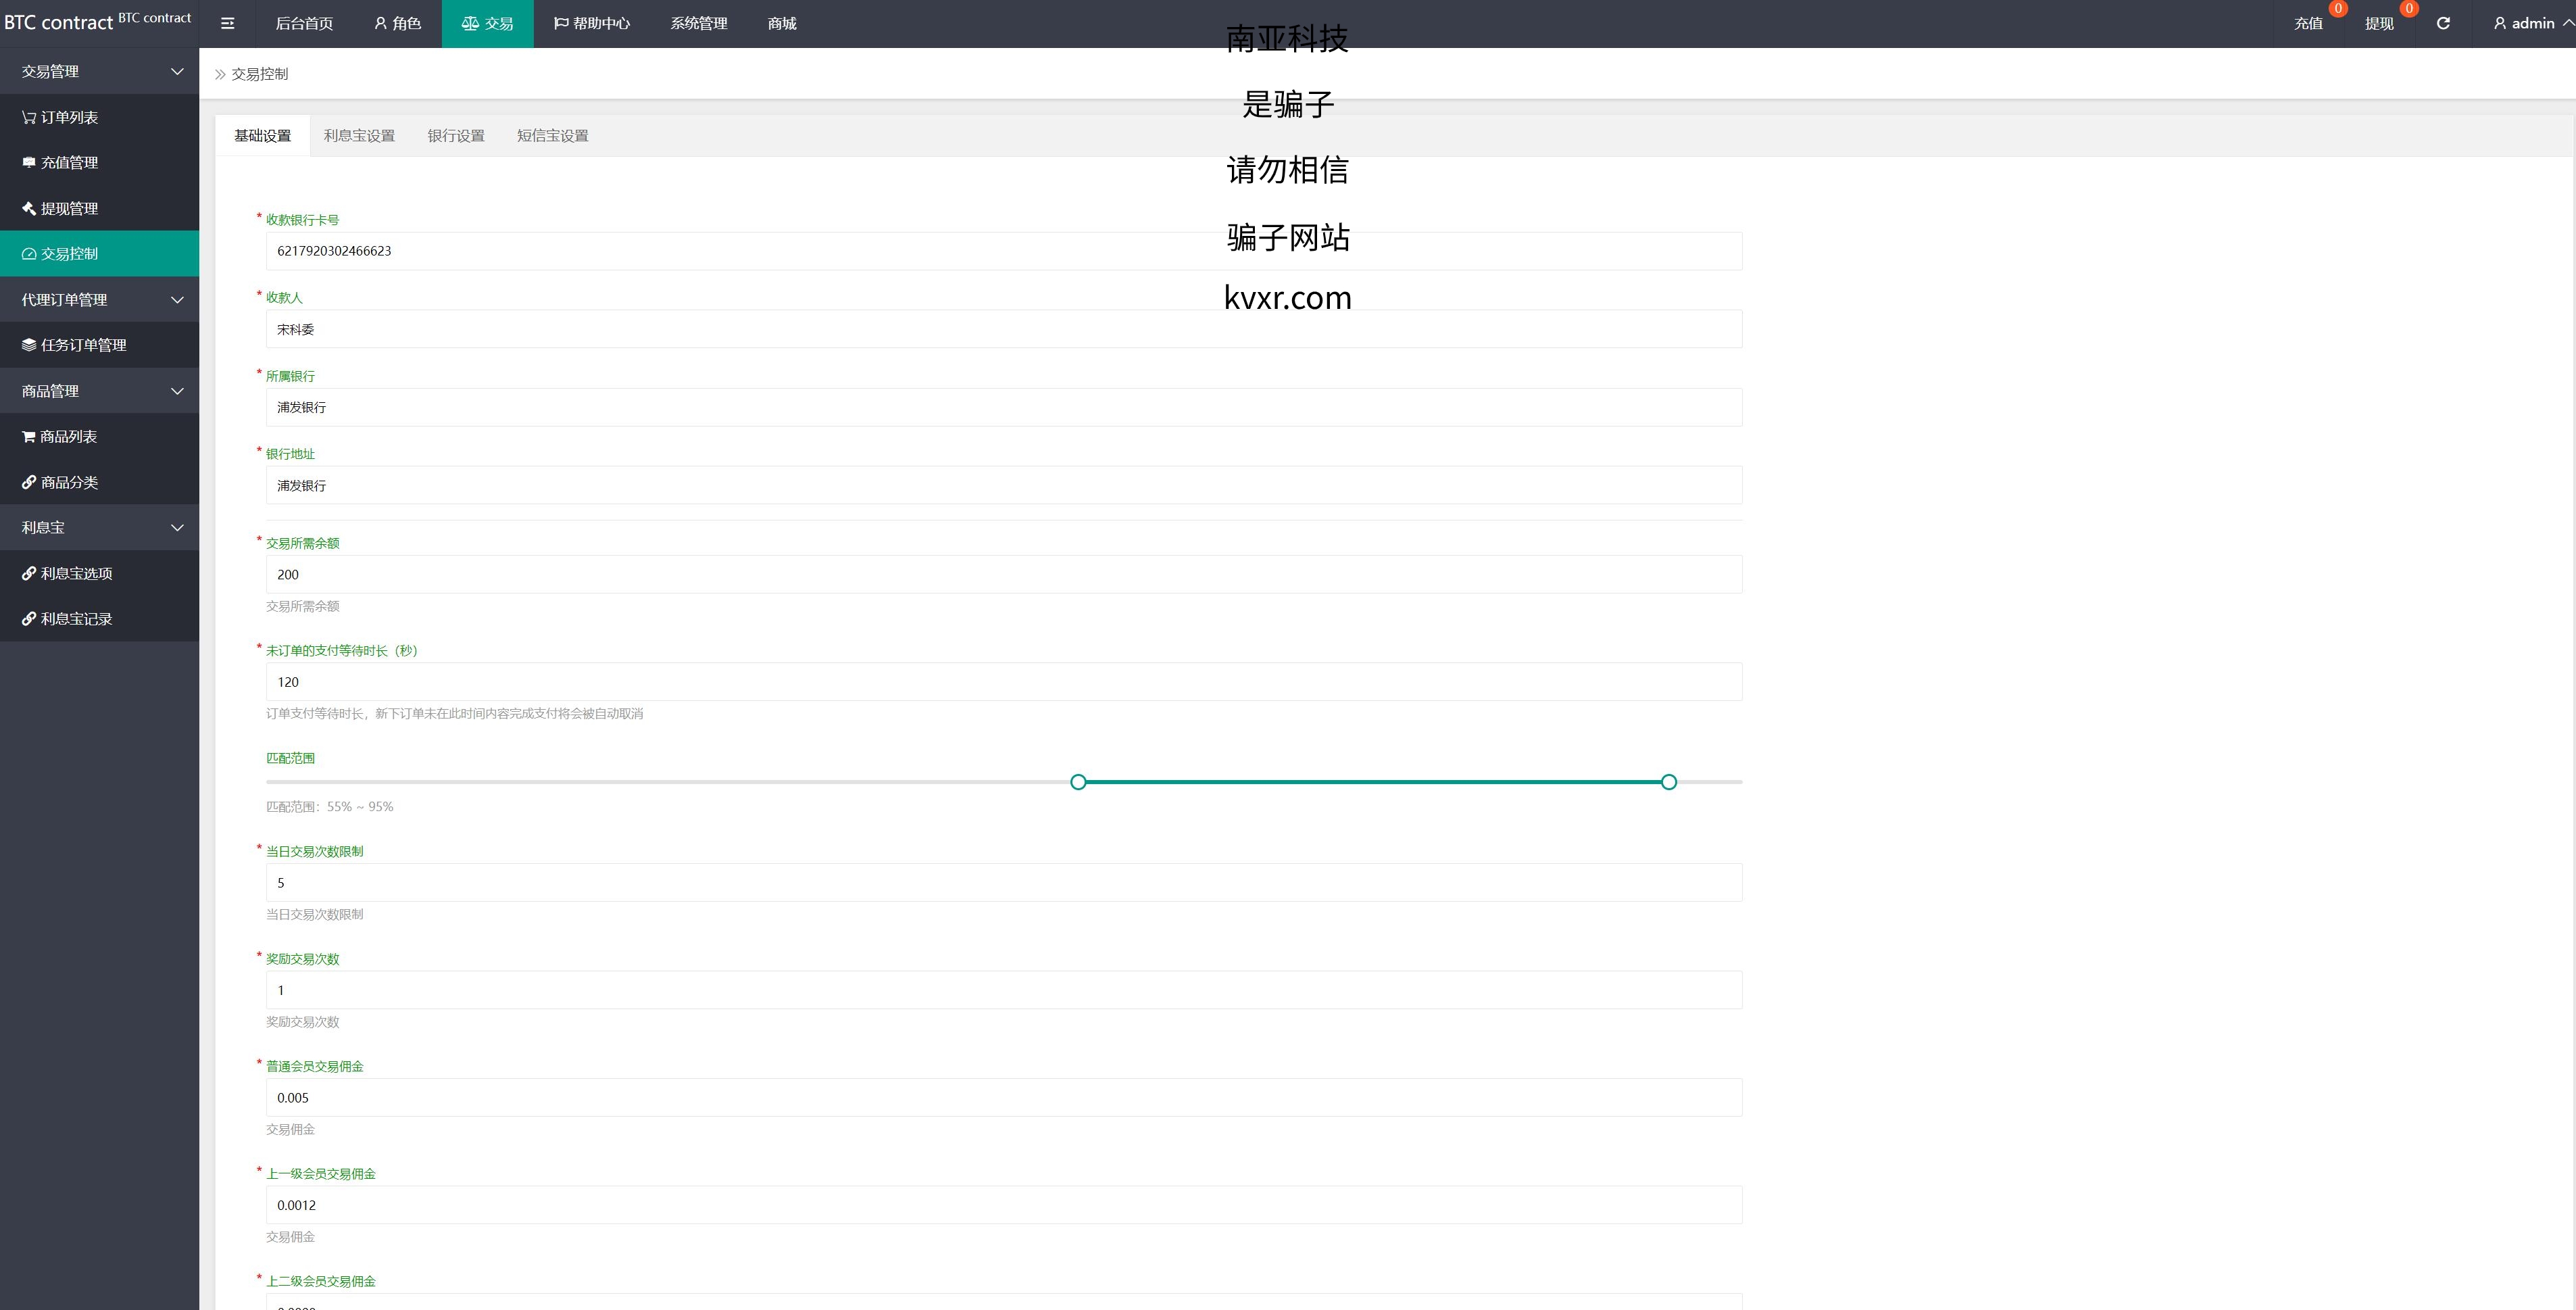Screen dimensions: 2576x1310
Task: Open 利息宝记录 in sidebar
Action: click(99, 619)
